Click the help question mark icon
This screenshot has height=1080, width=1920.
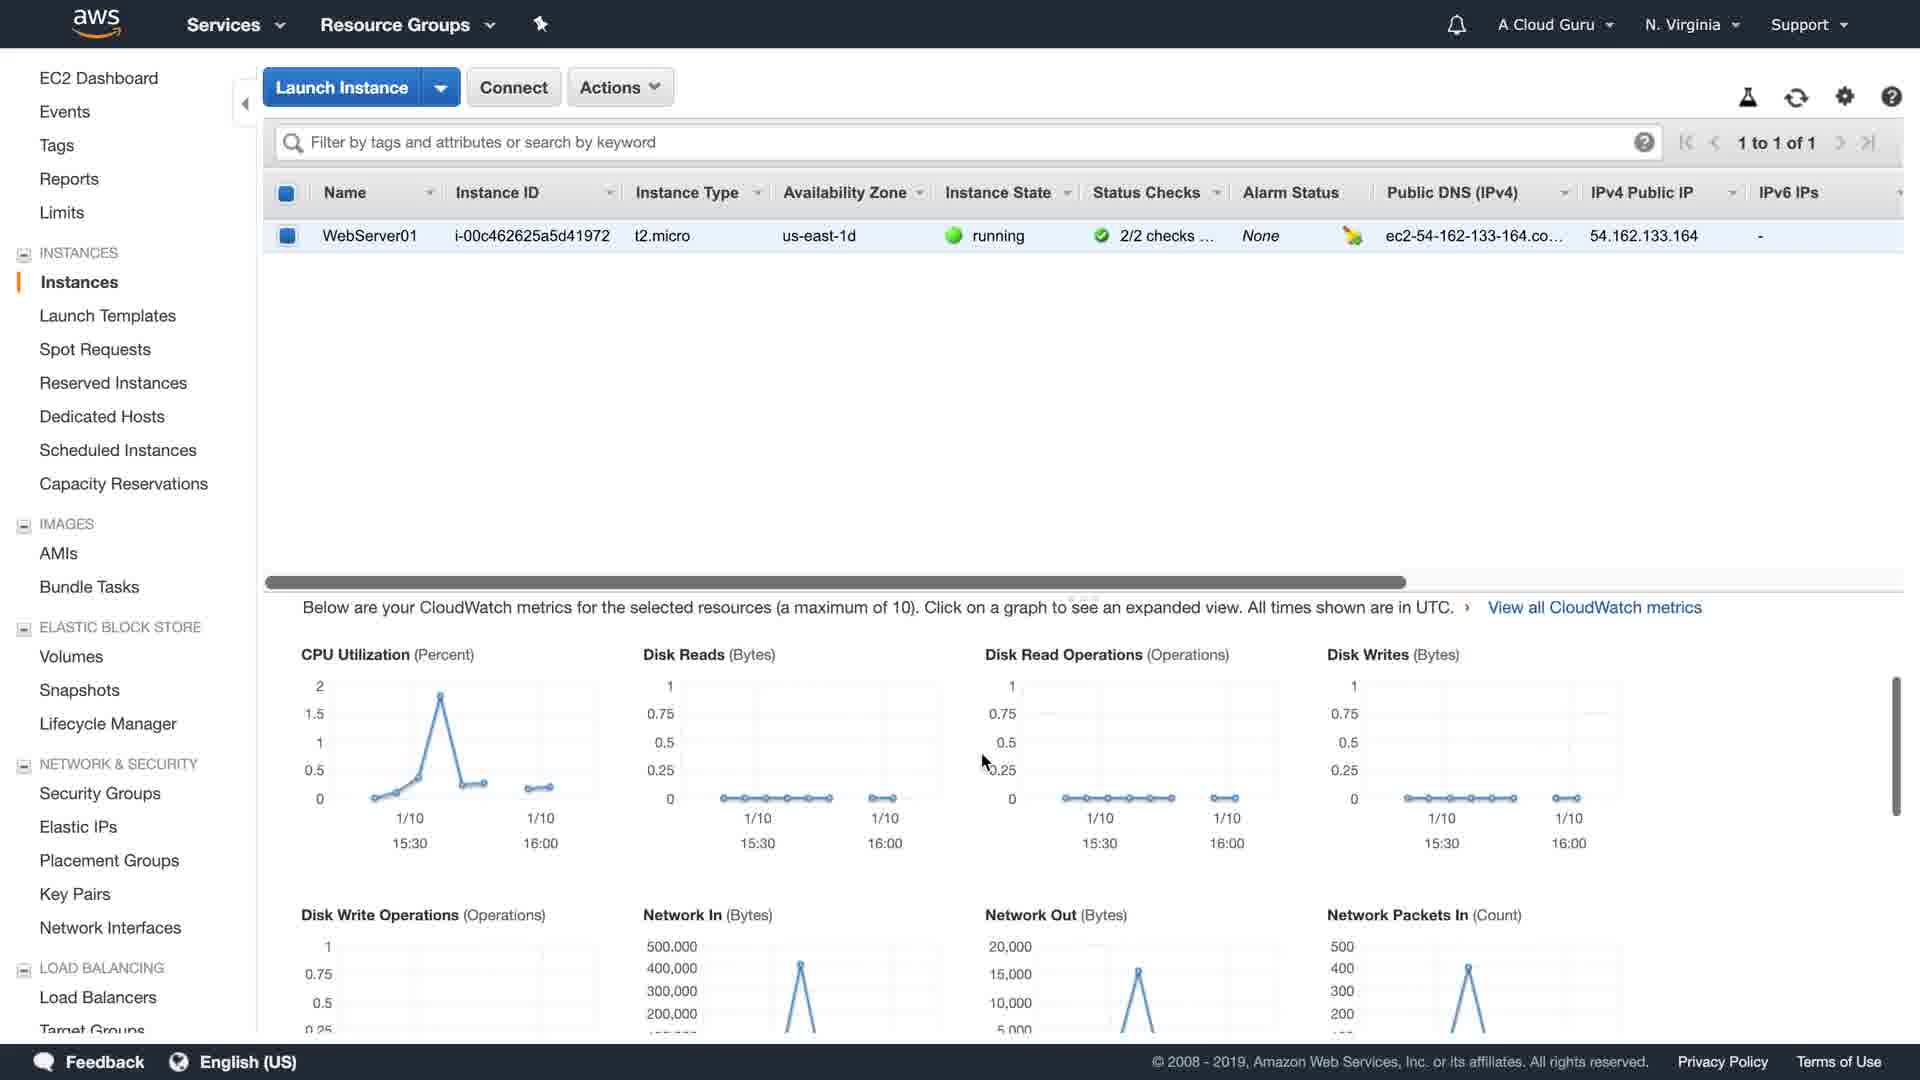tap(1891, 97)
